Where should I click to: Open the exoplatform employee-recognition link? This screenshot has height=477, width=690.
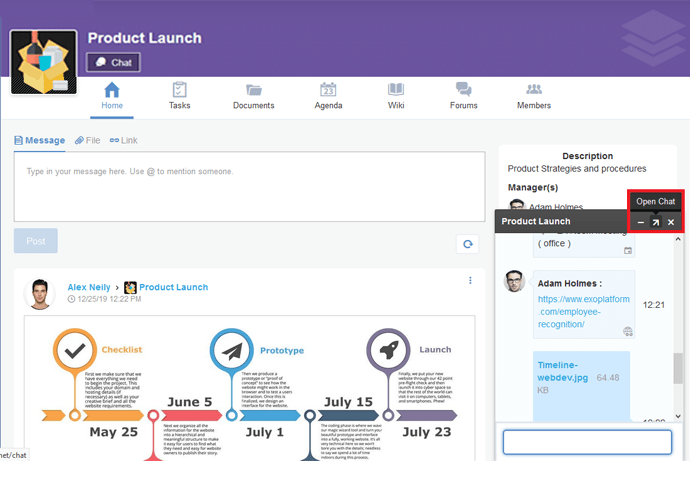click(x=584, y=311)
